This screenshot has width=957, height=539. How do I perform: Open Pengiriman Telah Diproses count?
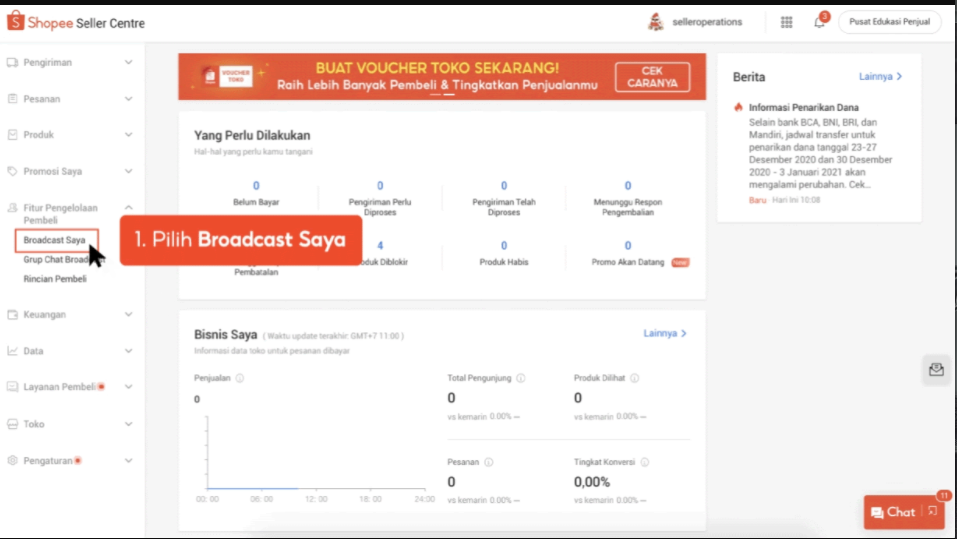click(504, 186)
